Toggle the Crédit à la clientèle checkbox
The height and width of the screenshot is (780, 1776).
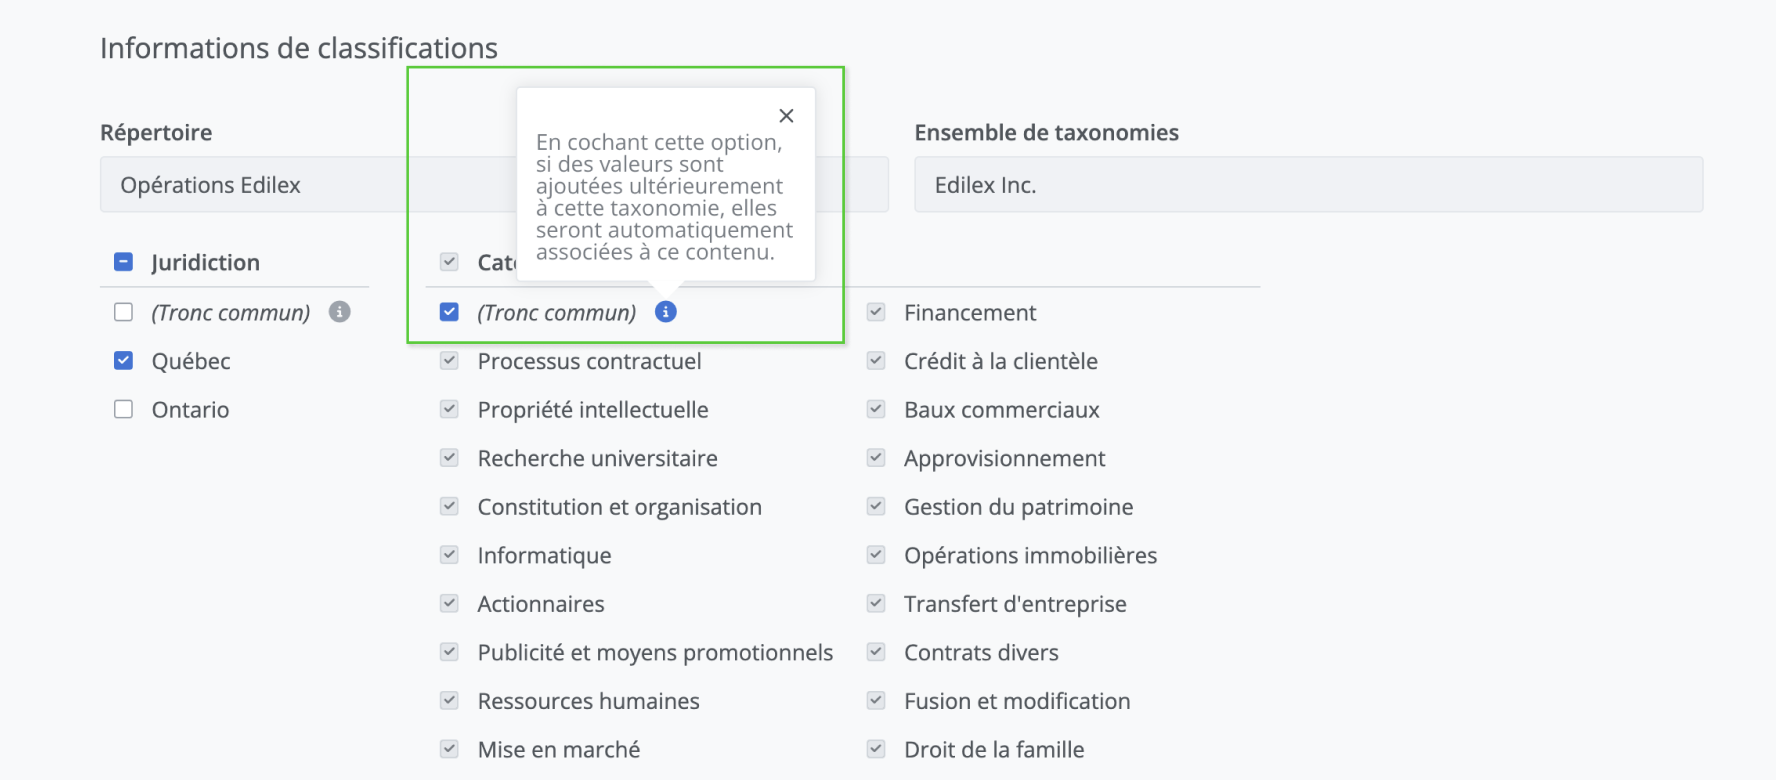click(x=876, y=361)
